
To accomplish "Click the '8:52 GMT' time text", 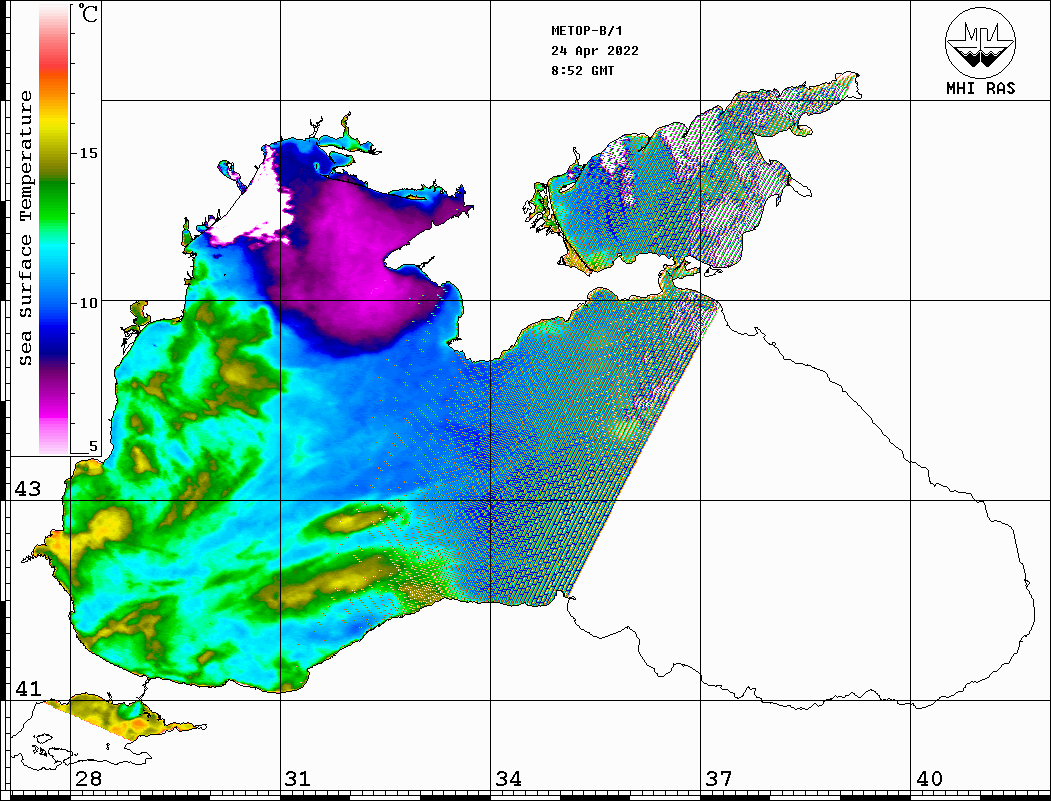I will pyautogui.click(x=582, y=70).
